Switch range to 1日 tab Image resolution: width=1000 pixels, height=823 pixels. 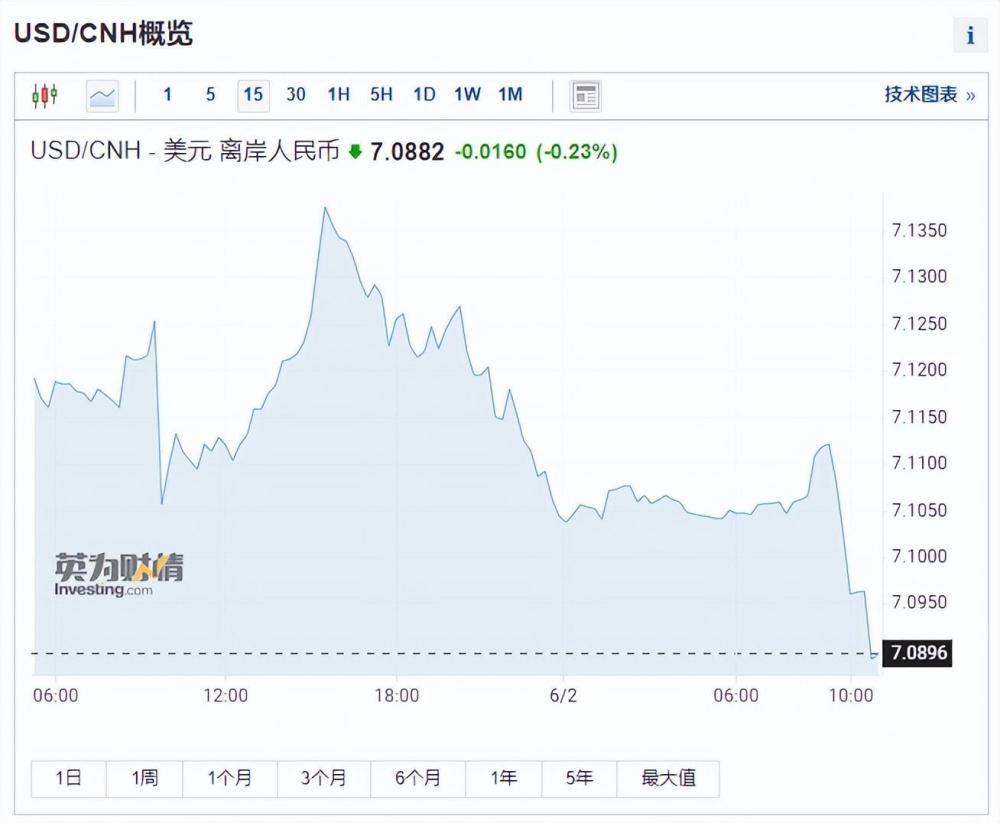(68, 778)
